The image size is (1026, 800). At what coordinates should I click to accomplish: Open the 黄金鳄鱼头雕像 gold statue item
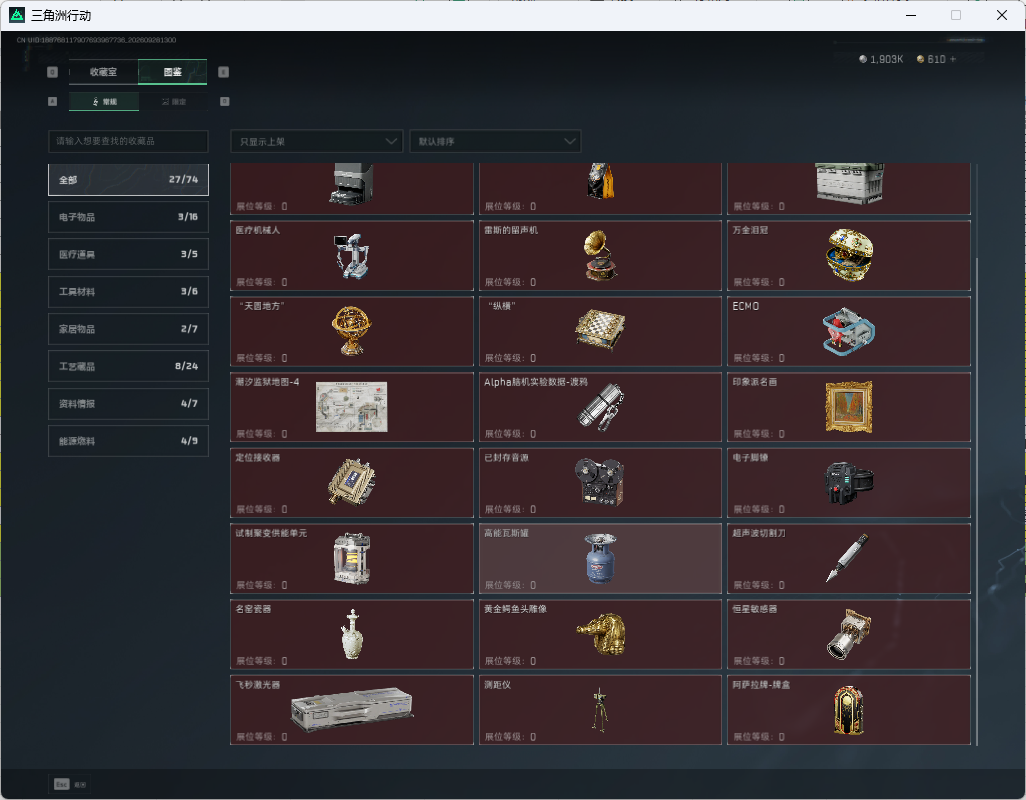pos(600,635)
